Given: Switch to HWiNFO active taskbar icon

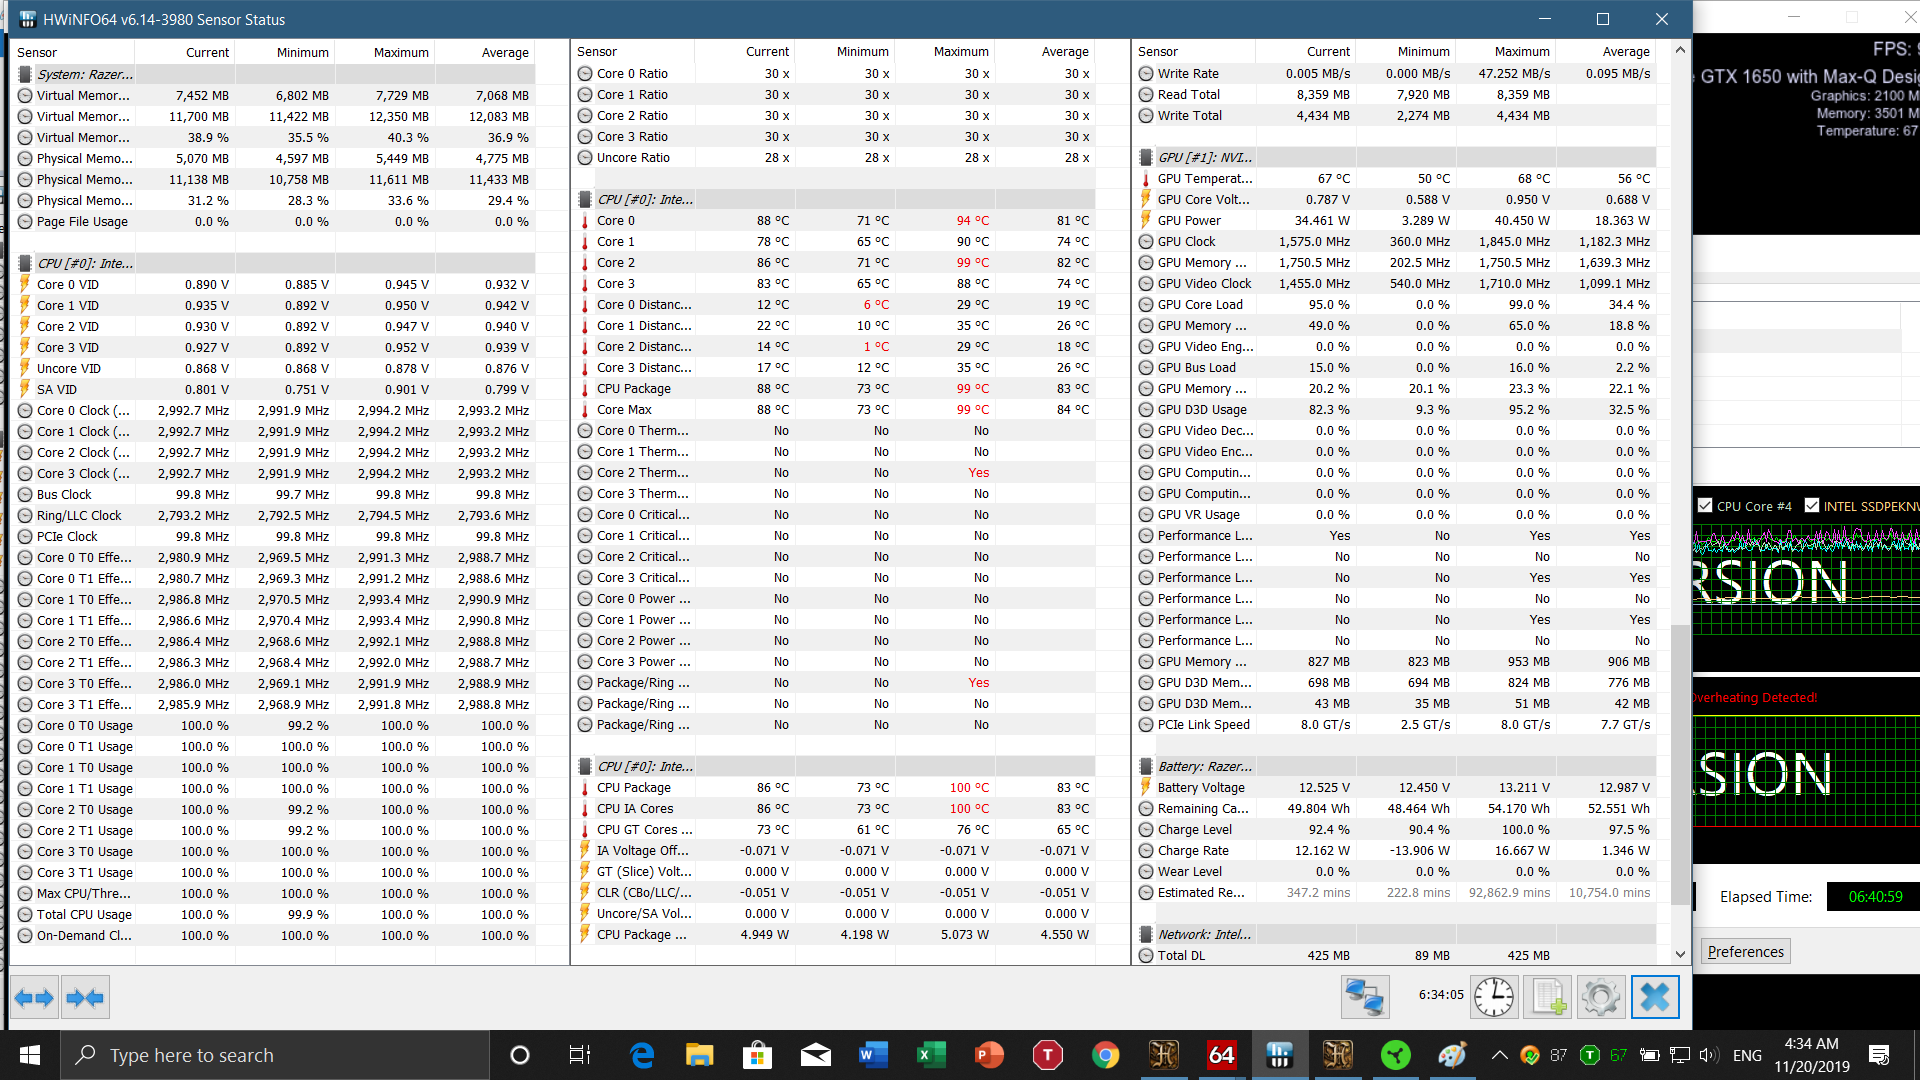Looking at the screenshot, I should tap(1279, 1055).
